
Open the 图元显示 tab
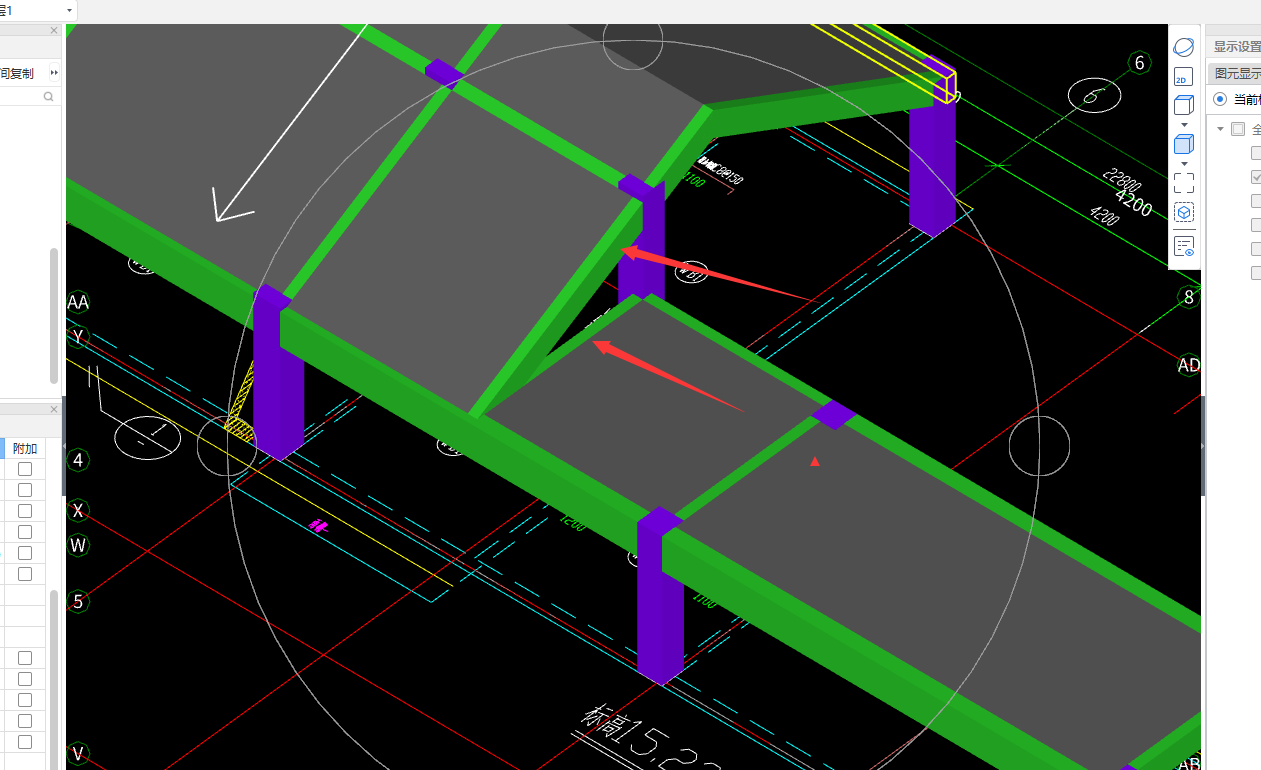[x=1236, y=73]
